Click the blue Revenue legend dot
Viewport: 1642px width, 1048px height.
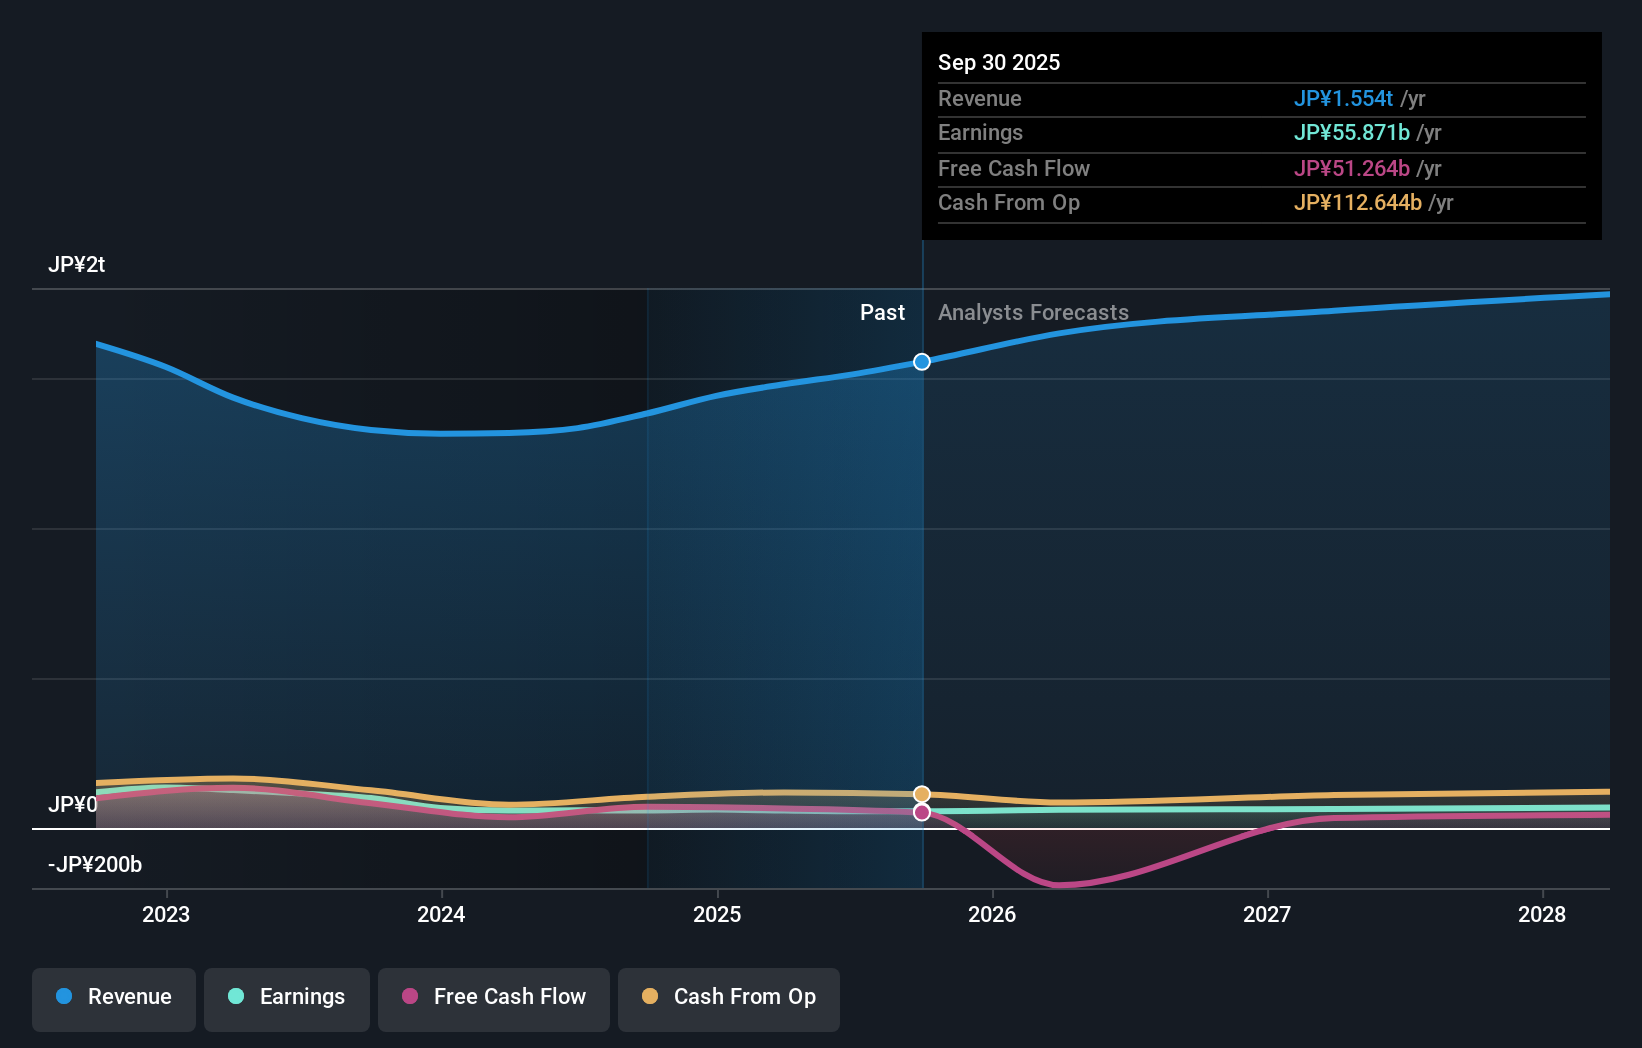point(64,996)
